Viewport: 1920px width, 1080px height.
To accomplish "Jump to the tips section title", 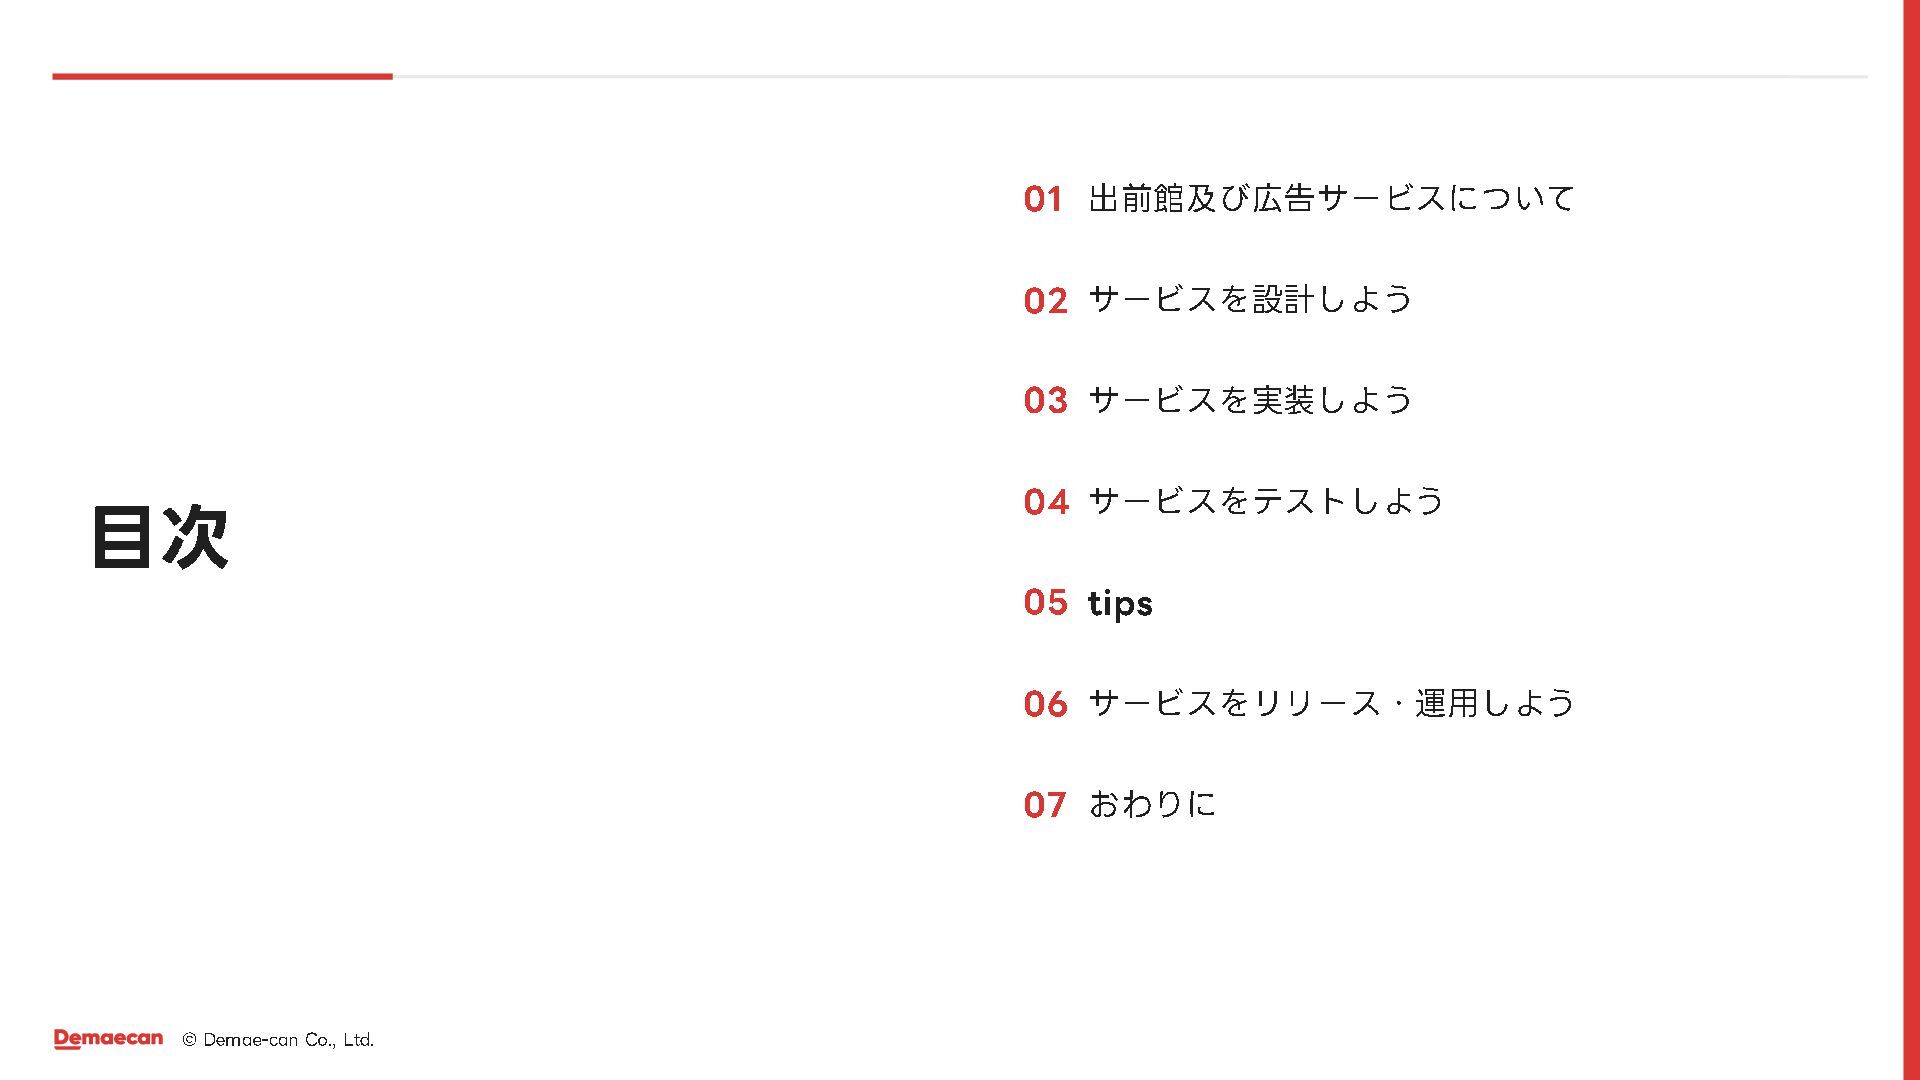I will tap(1120, 603).
